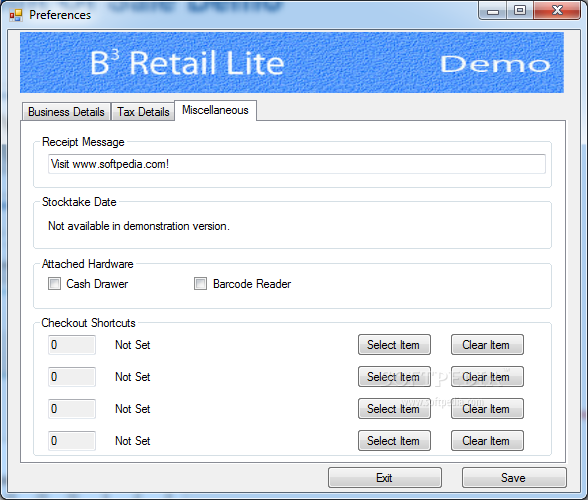Viewport: 588px width, 500px height.
Task: Clear Item for the first shortcut
Action: tap(487, 345)
